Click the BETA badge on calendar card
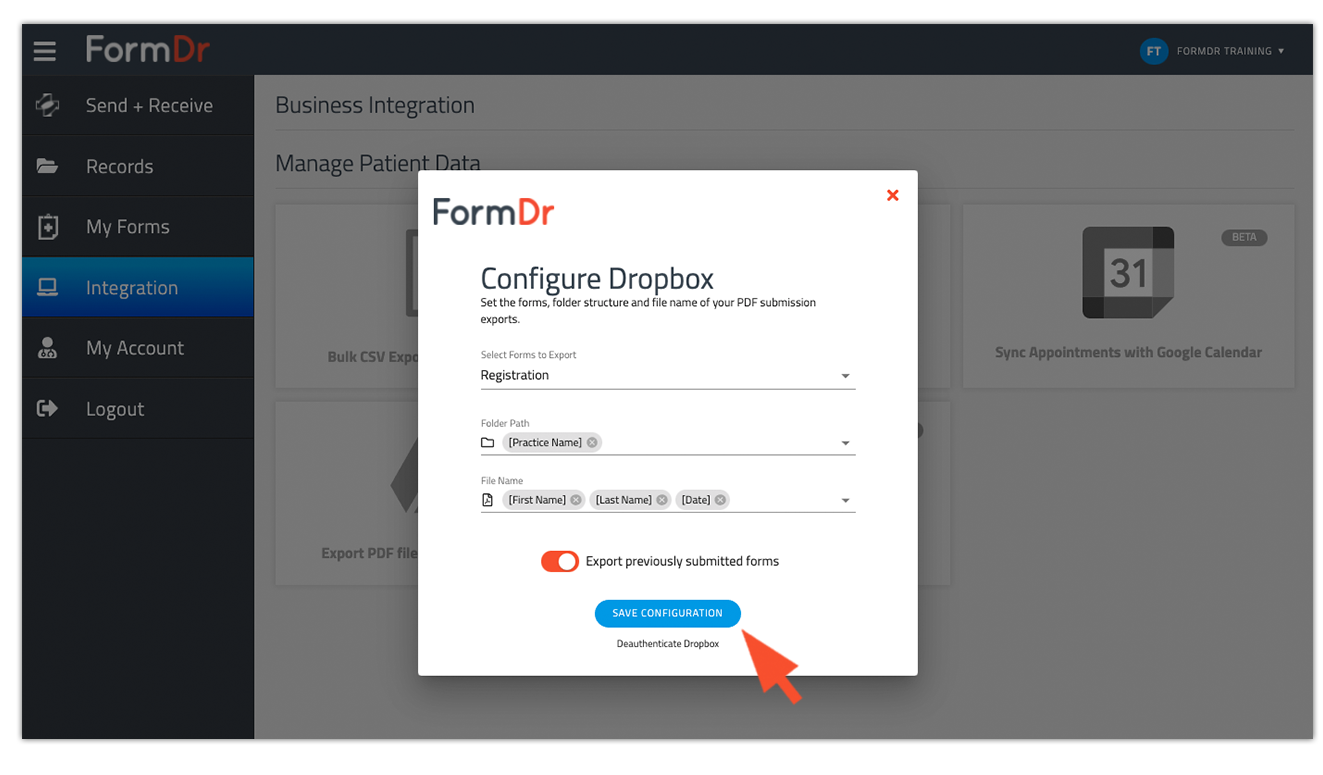 tap(1244, 237)
